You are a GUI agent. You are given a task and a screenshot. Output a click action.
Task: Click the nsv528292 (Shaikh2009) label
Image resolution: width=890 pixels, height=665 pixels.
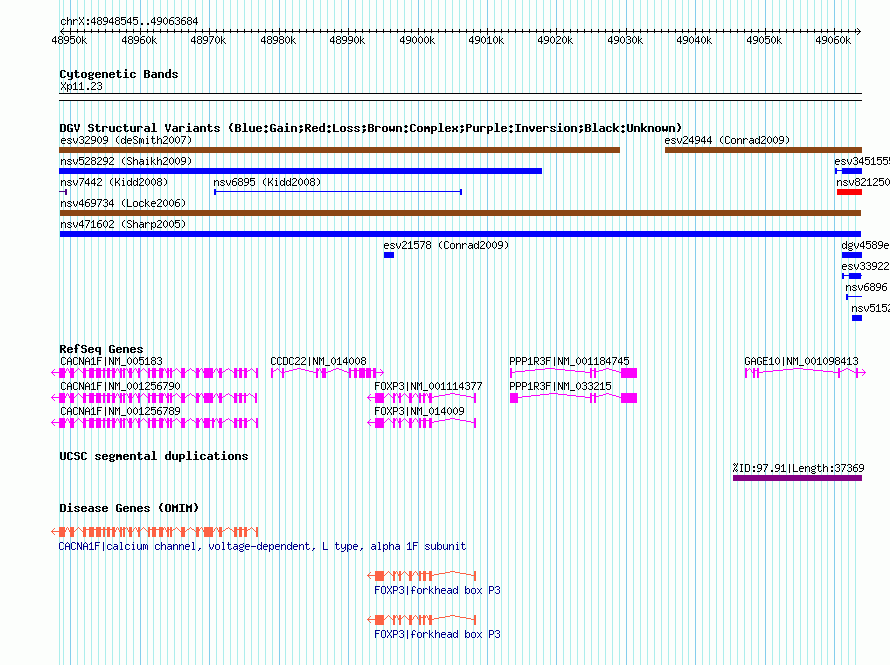(126, 161)
